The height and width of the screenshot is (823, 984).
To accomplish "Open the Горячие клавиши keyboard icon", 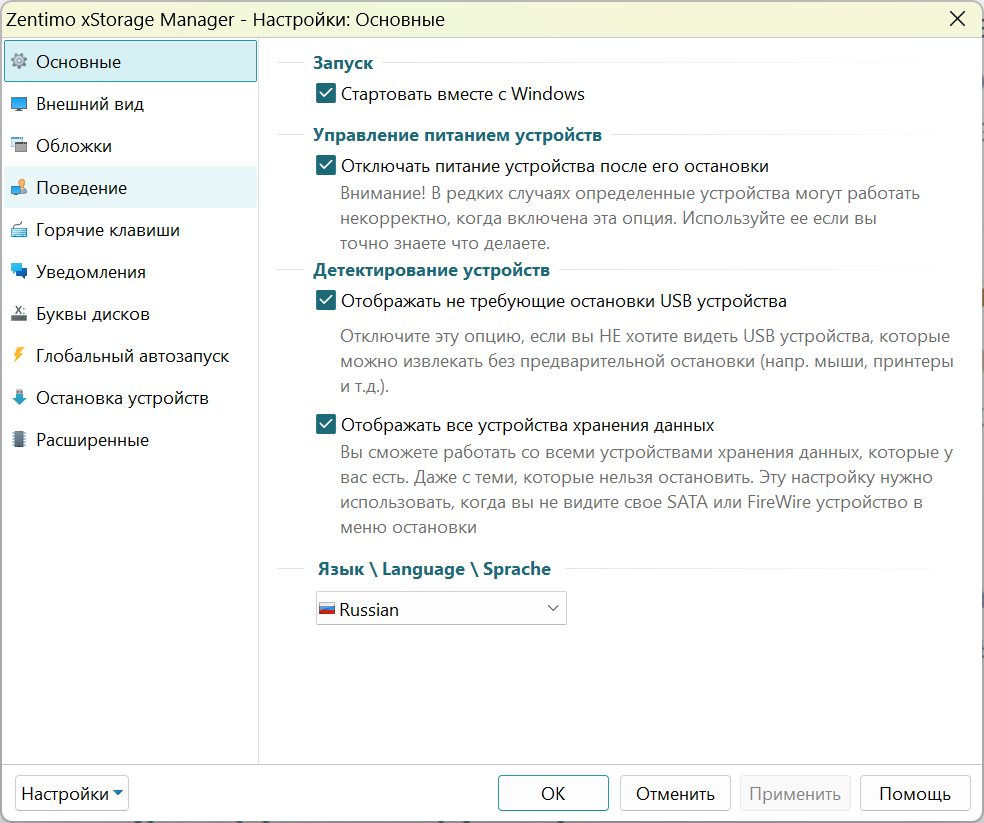I will (x=19, y=229).
